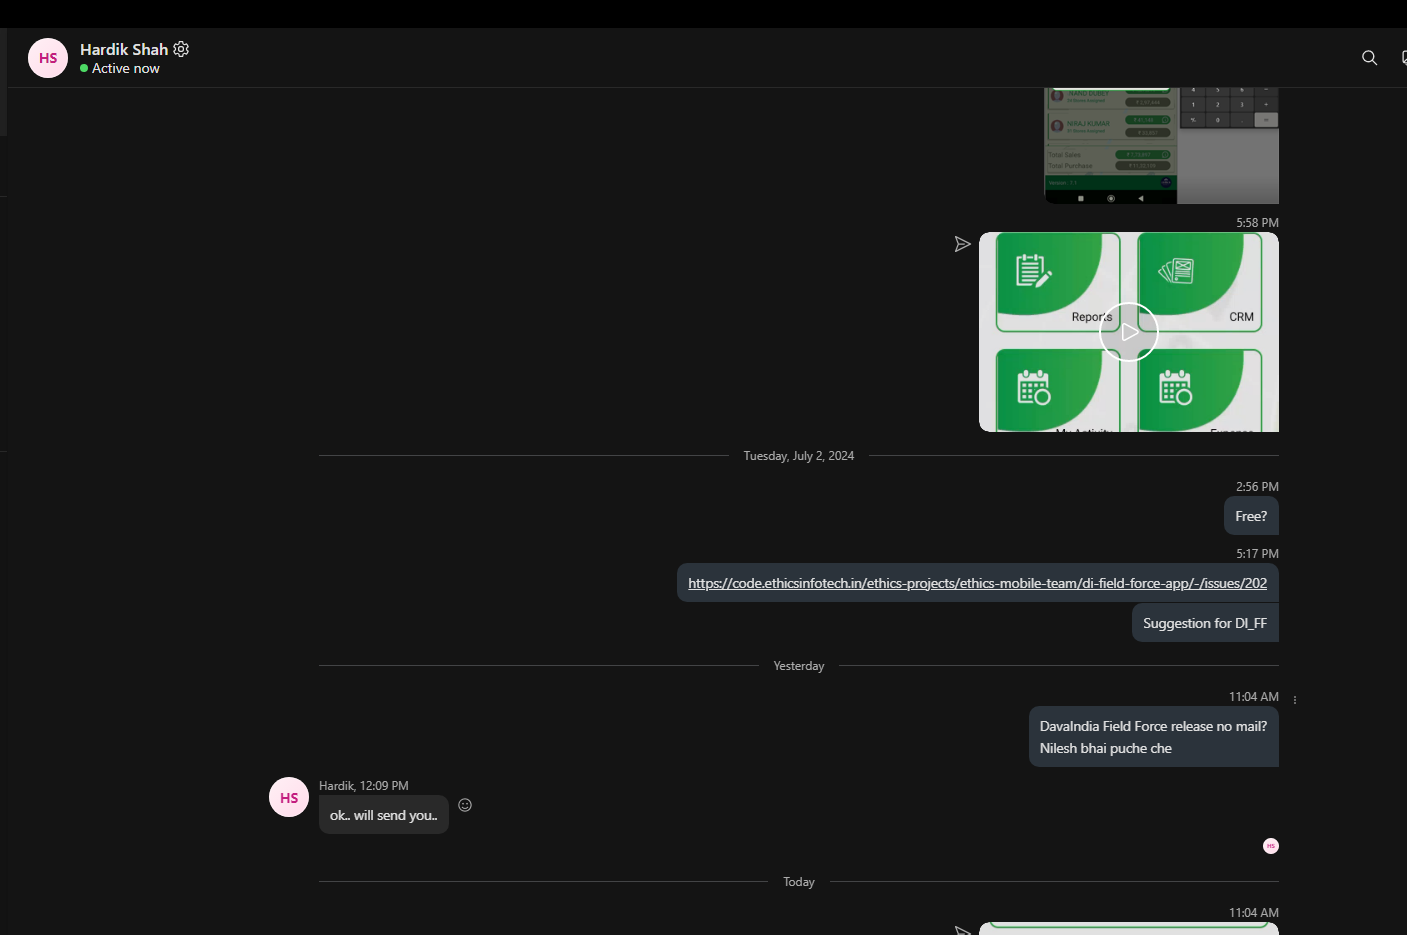
Task: Forward the video message using arrow icon
Action: pos(962,244)
